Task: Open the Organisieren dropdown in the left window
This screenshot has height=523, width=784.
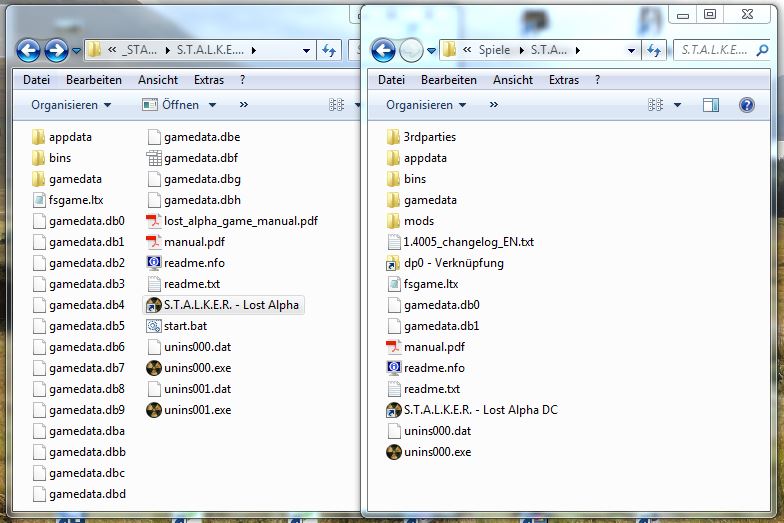Action: point(71,105)
